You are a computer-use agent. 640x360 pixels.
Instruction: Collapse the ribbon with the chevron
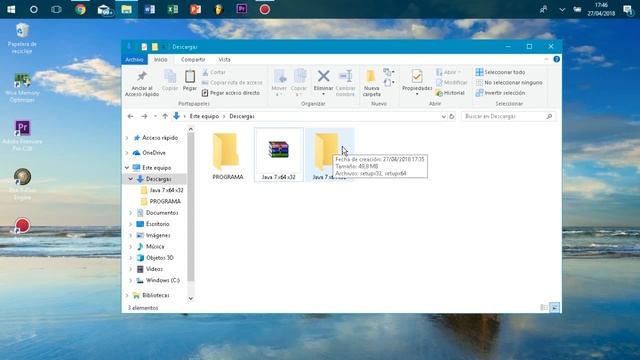546,59
